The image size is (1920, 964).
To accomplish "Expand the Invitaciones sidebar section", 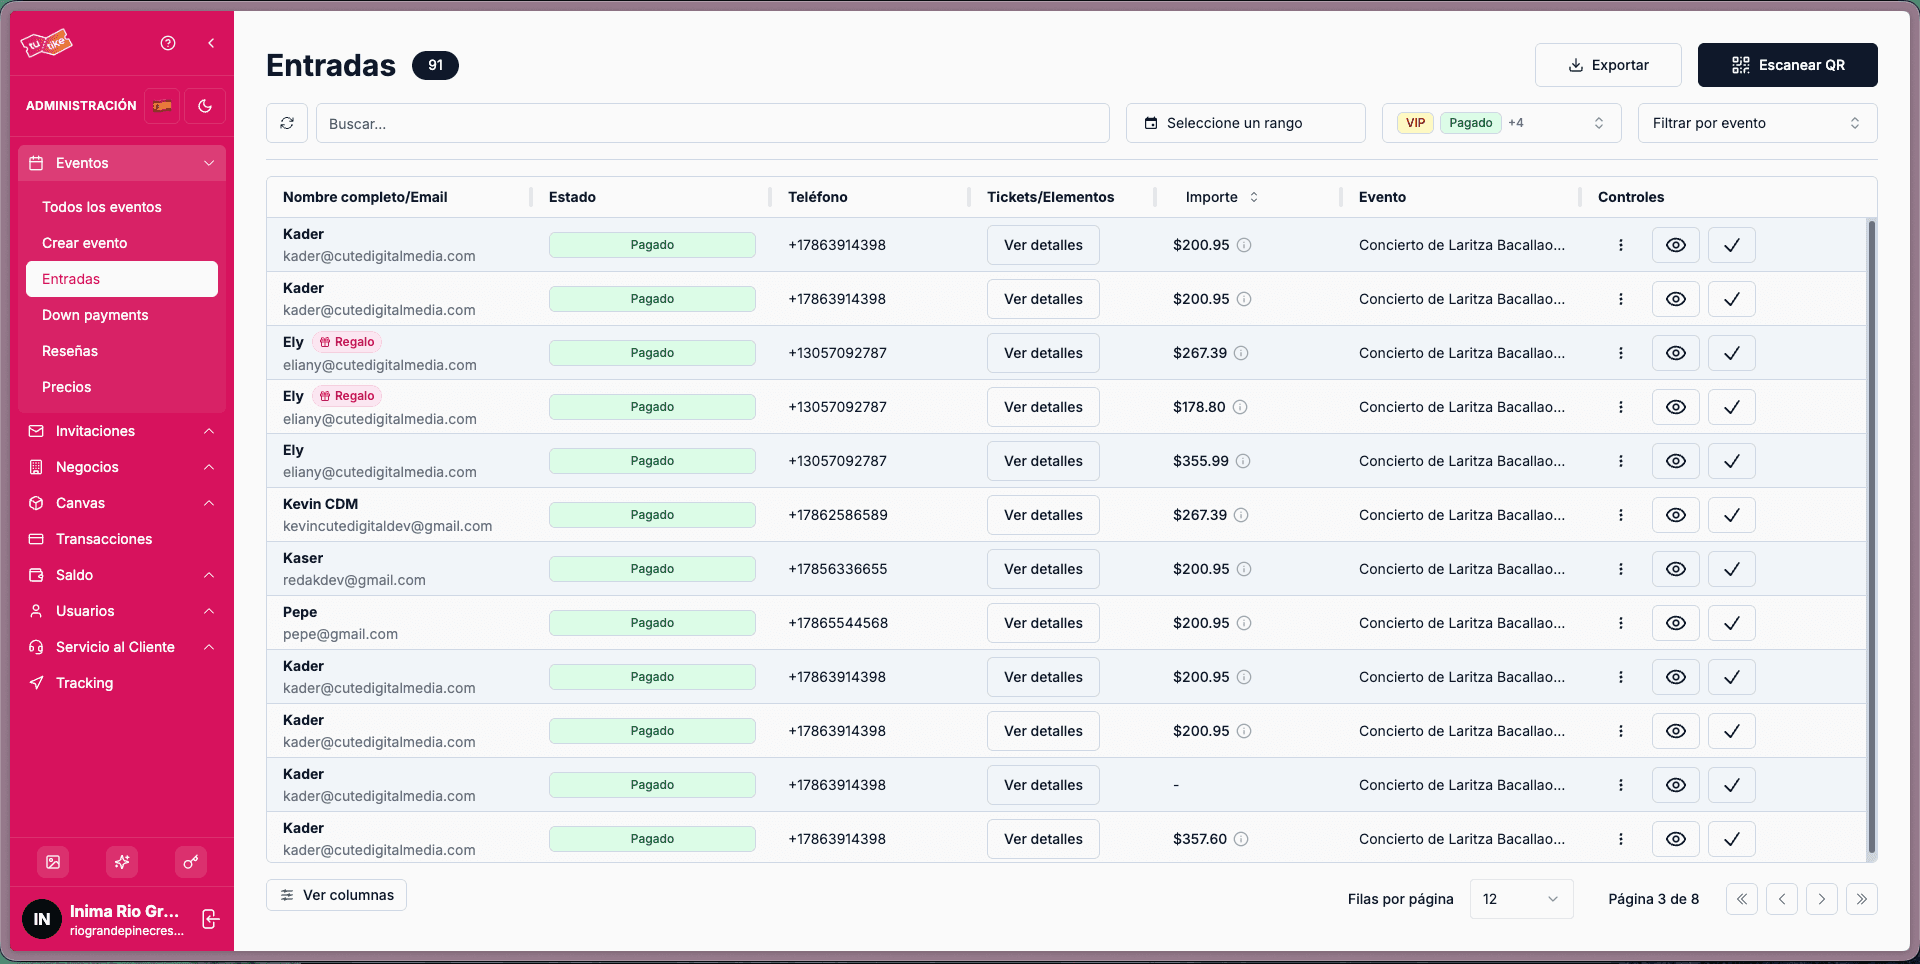I will [122, 431].
